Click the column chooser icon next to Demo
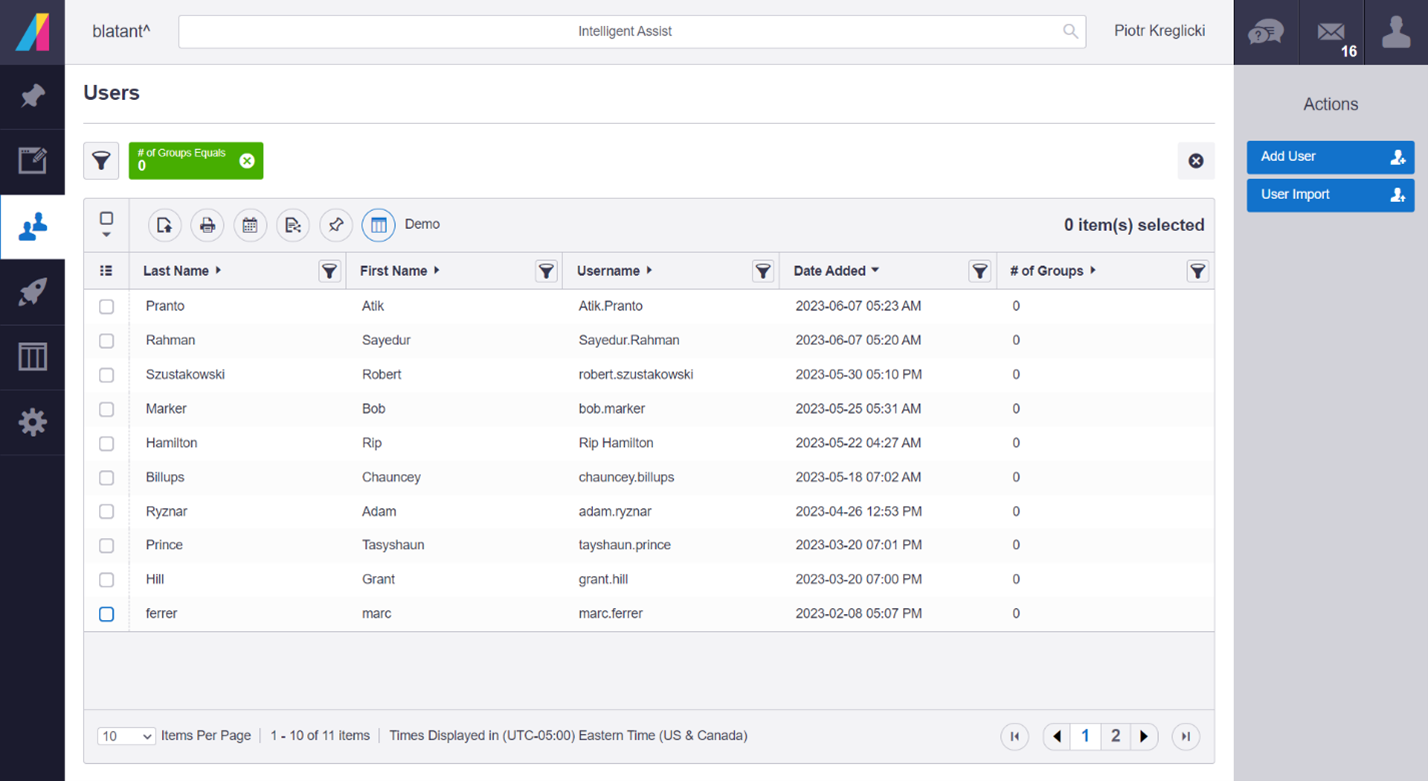This screenshot has height=781, width=1428. 379,225
